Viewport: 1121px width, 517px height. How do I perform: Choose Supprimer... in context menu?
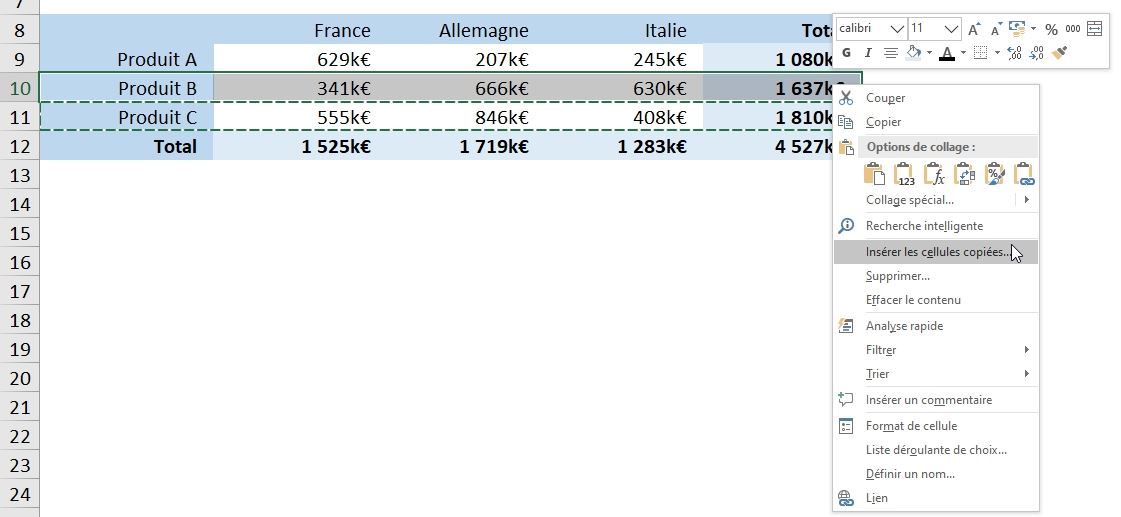coord(936,276)
